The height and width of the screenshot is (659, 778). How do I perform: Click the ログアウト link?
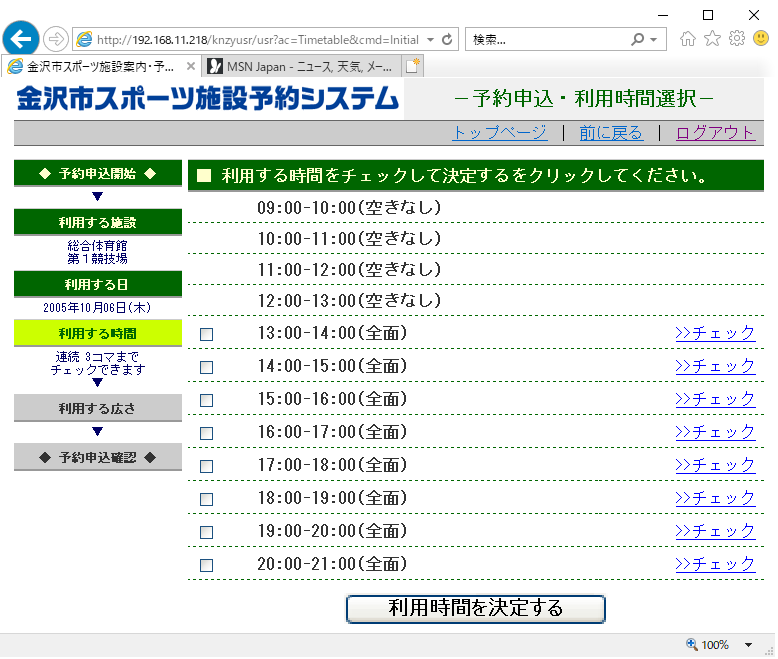coord(715,132)
